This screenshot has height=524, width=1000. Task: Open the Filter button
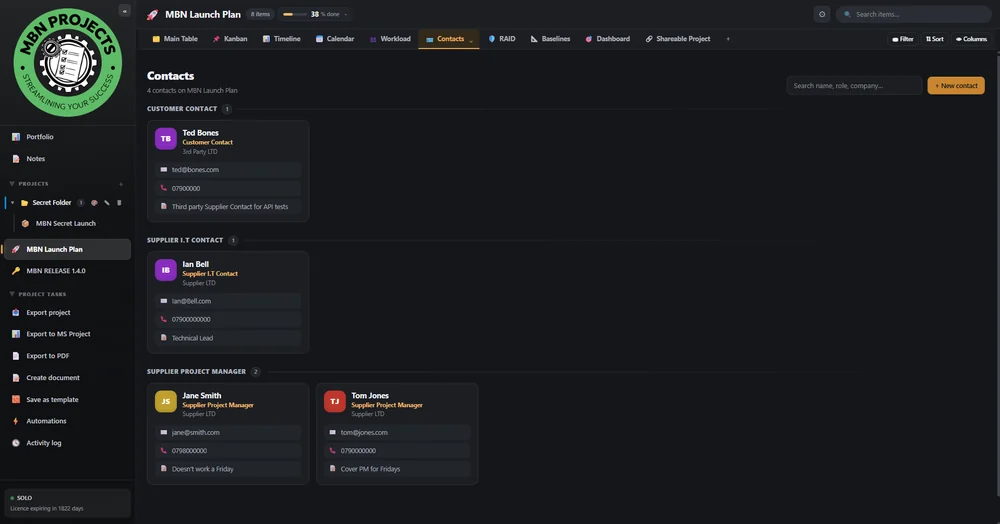(x=902, y=39)
